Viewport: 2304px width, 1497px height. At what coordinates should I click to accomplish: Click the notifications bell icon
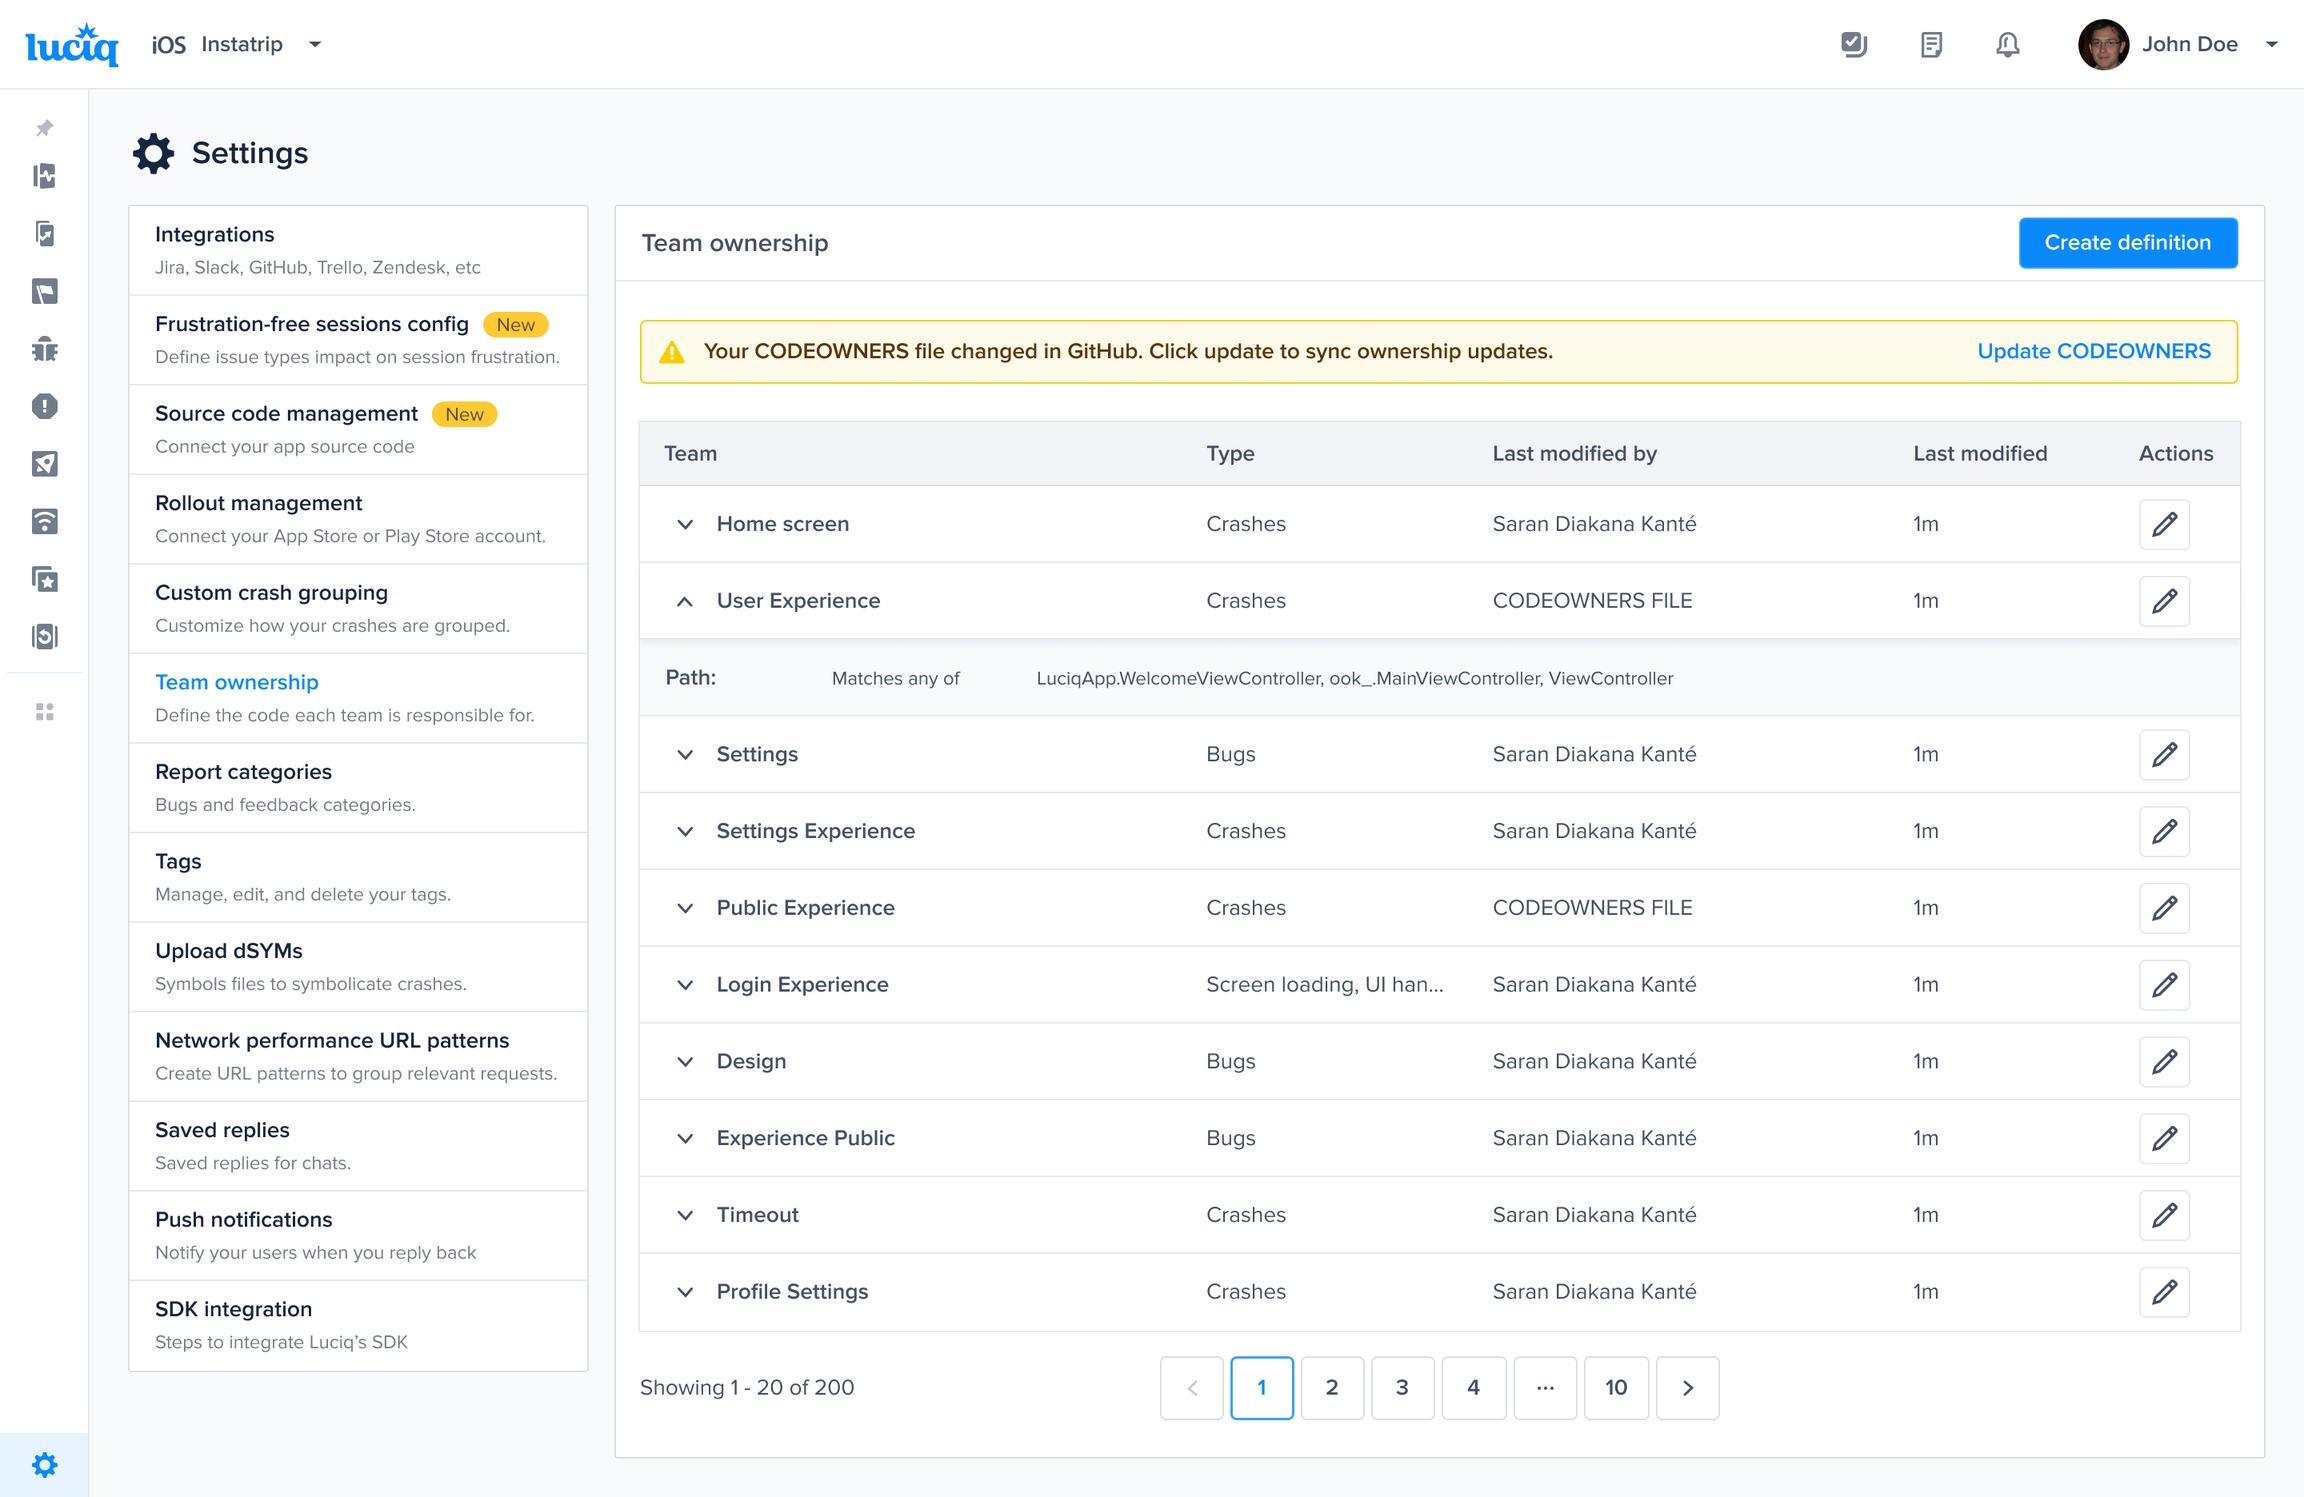pos(2007,45)
